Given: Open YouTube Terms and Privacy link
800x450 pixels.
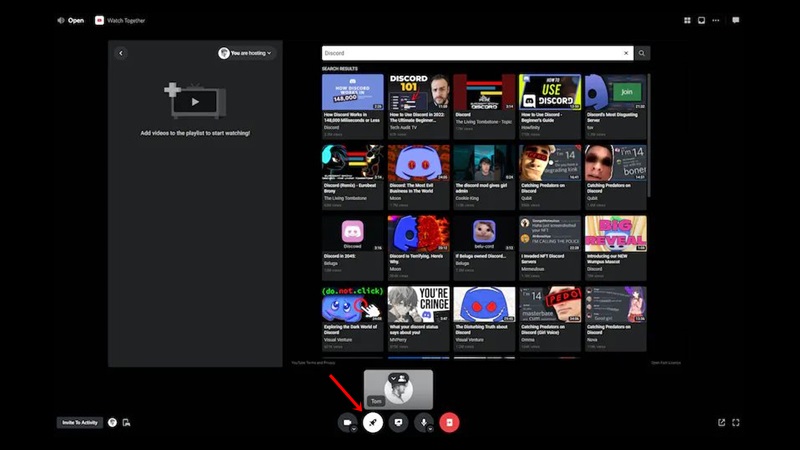Looking at the screenshot, I should coord(313,363).
